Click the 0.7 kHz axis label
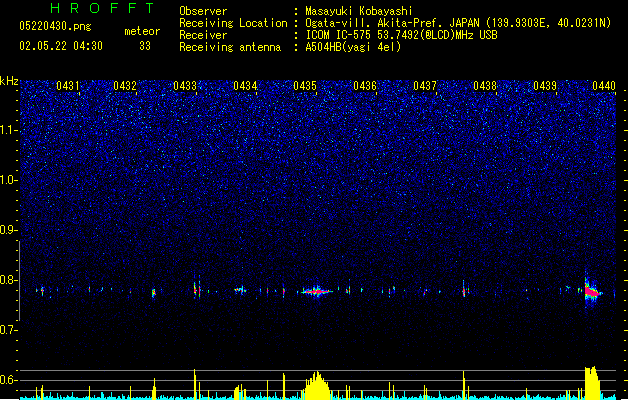Image resolution: width=629 pixels, height=400 pixels. tap(8, 330)
